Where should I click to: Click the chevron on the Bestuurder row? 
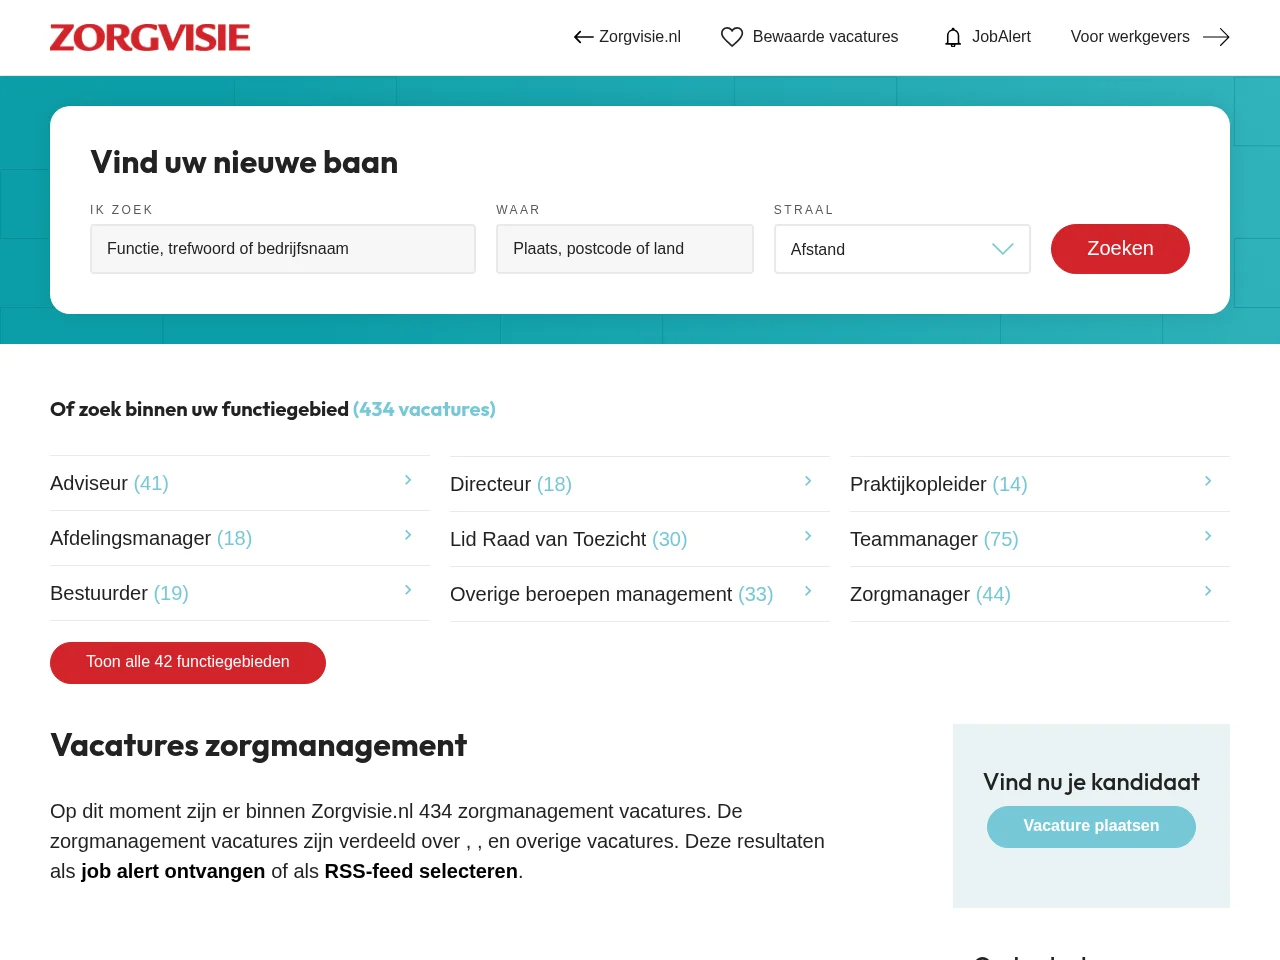tap(408, 590)
